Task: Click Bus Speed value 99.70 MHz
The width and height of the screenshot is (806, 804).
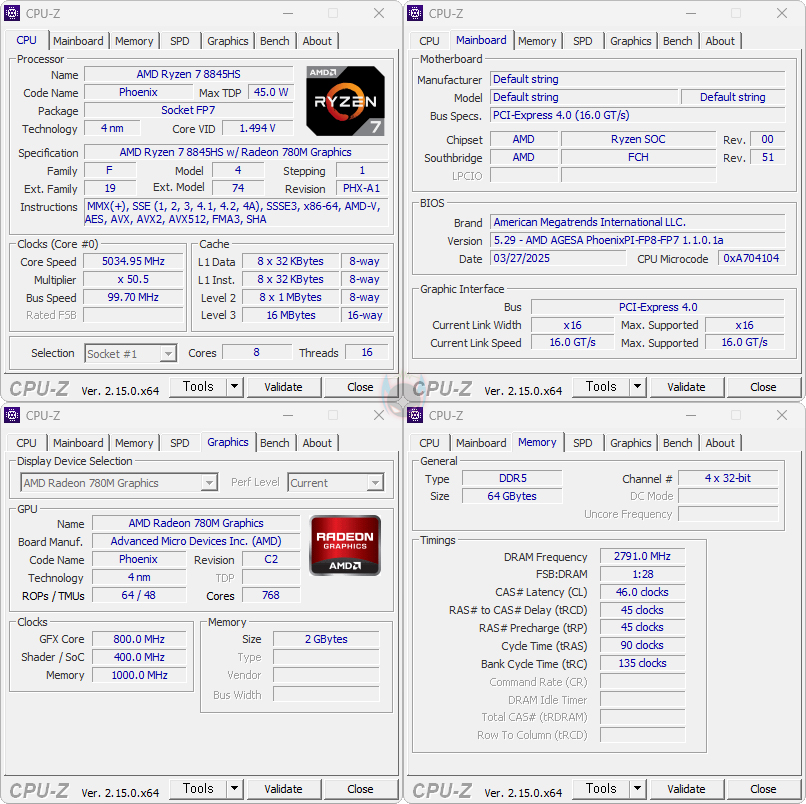Action: [133, 297]
